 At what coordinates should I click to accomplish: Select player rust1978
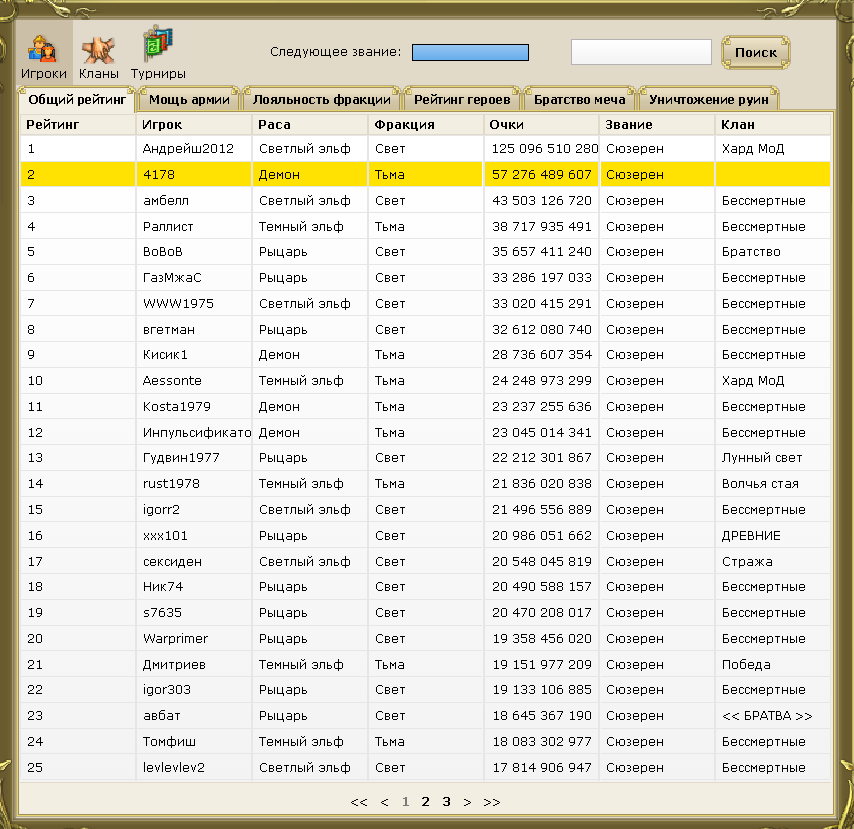pos(171,484)
